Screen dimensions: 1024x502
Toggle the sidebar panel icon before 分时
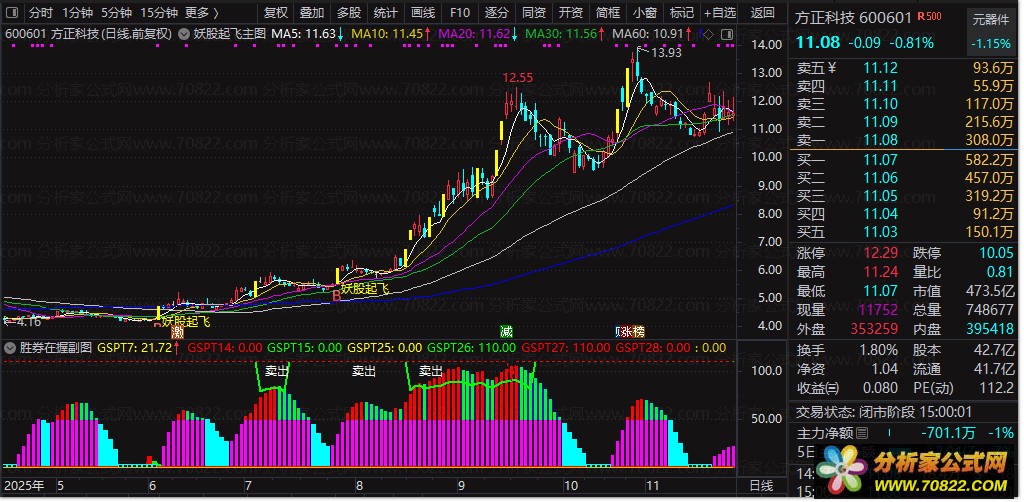click(x=14, y=12)
